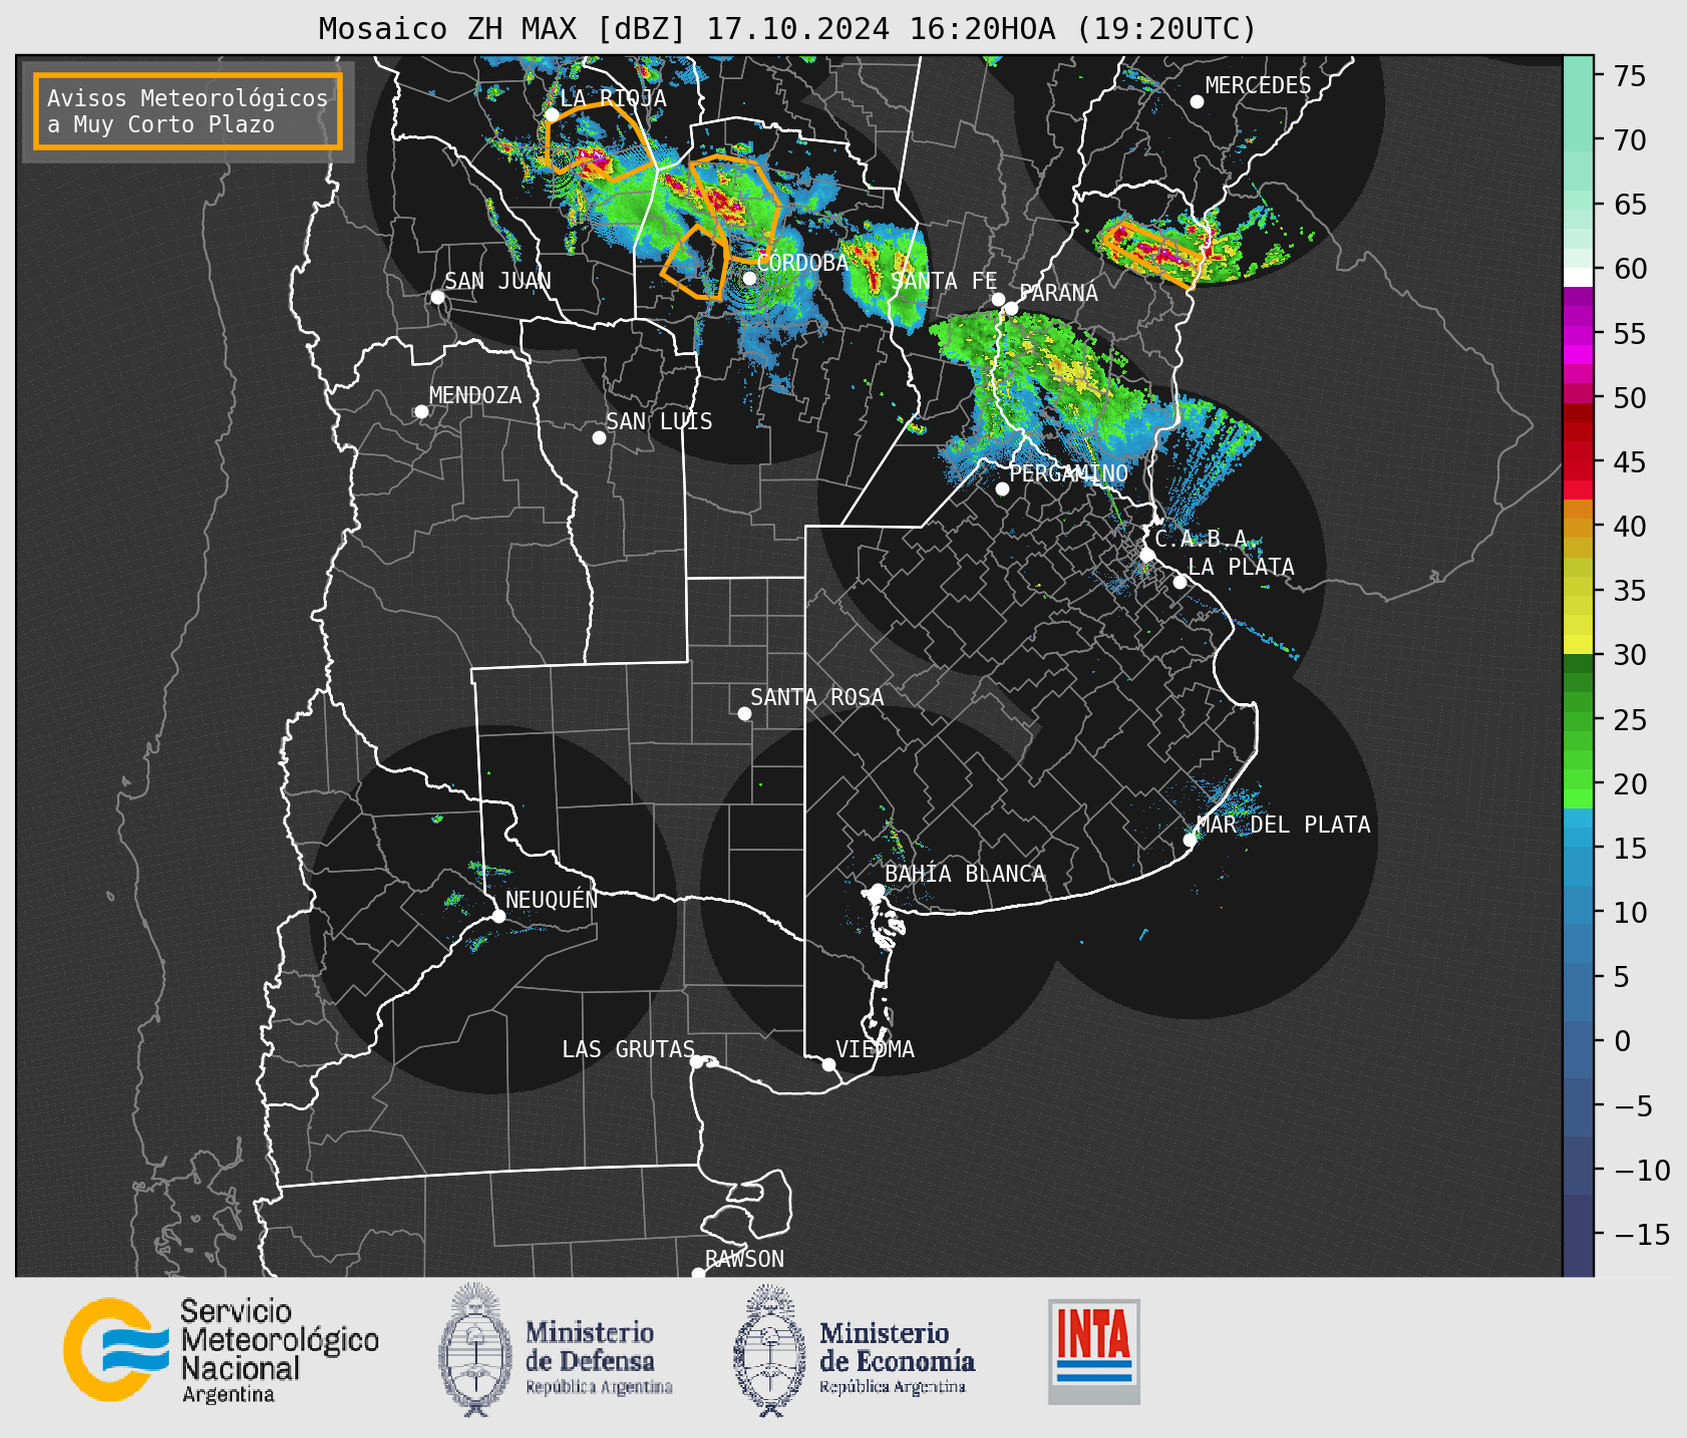Click the LAS GRUTAS city dot

tap(697, 1062)
